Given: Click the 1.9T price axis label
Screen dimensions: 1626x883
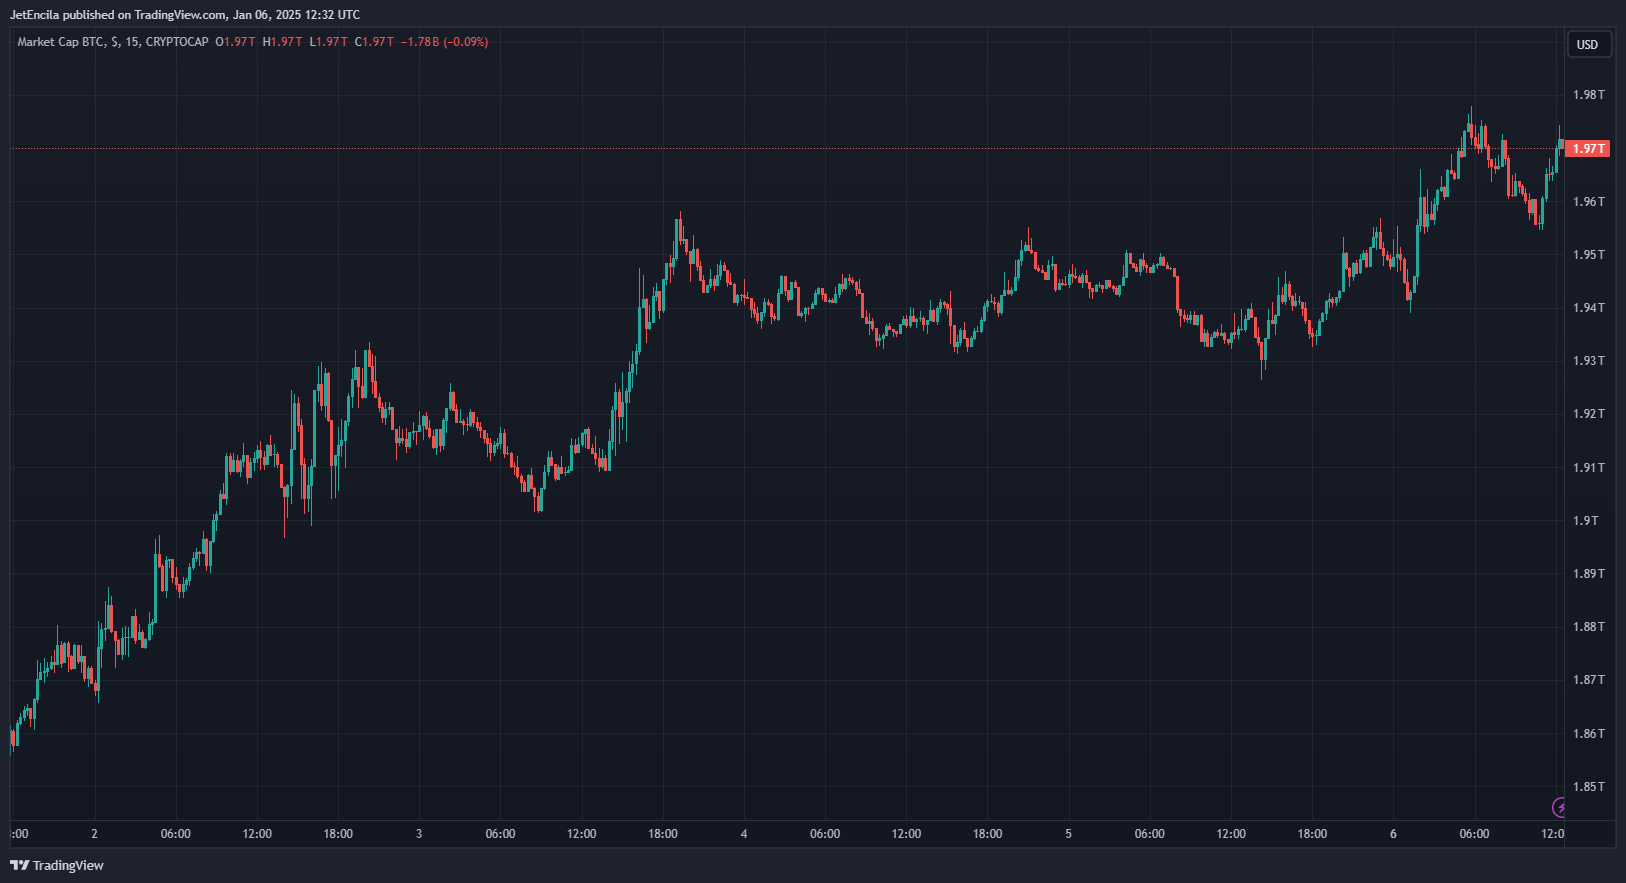Looking at the screenshot, I should 1586,520.
